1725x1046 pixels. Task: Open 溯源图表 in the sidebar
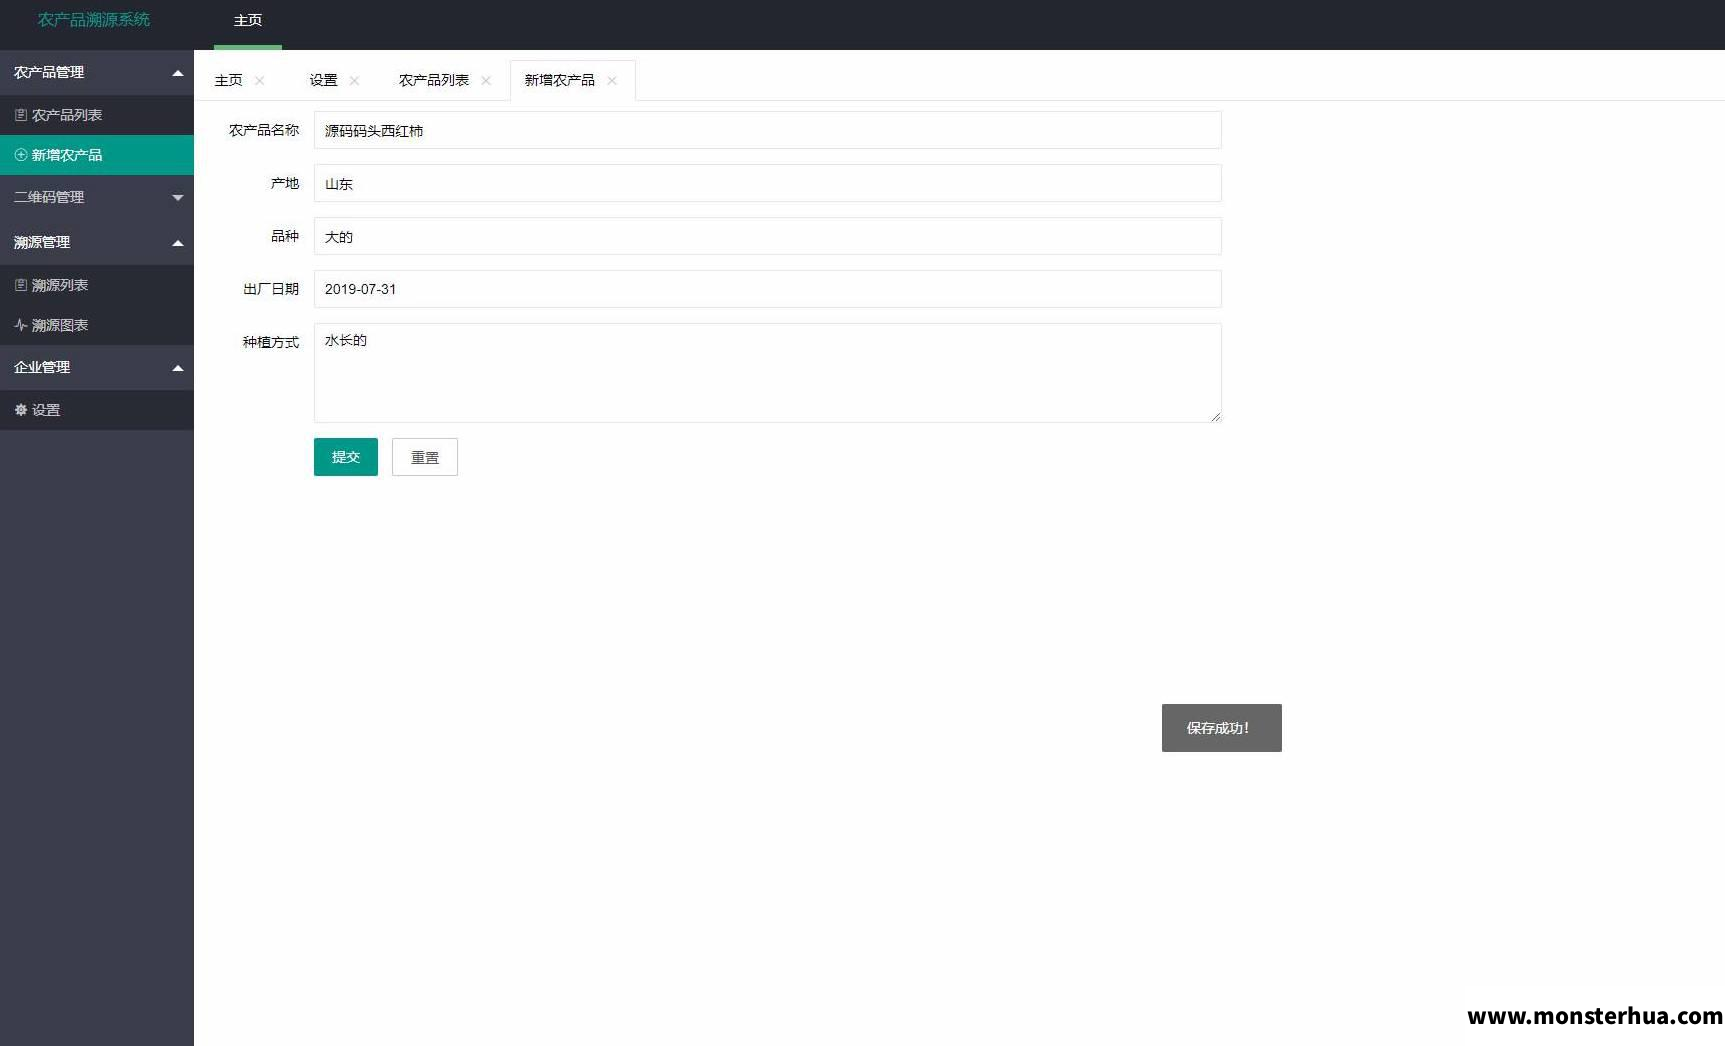(97, 325)
